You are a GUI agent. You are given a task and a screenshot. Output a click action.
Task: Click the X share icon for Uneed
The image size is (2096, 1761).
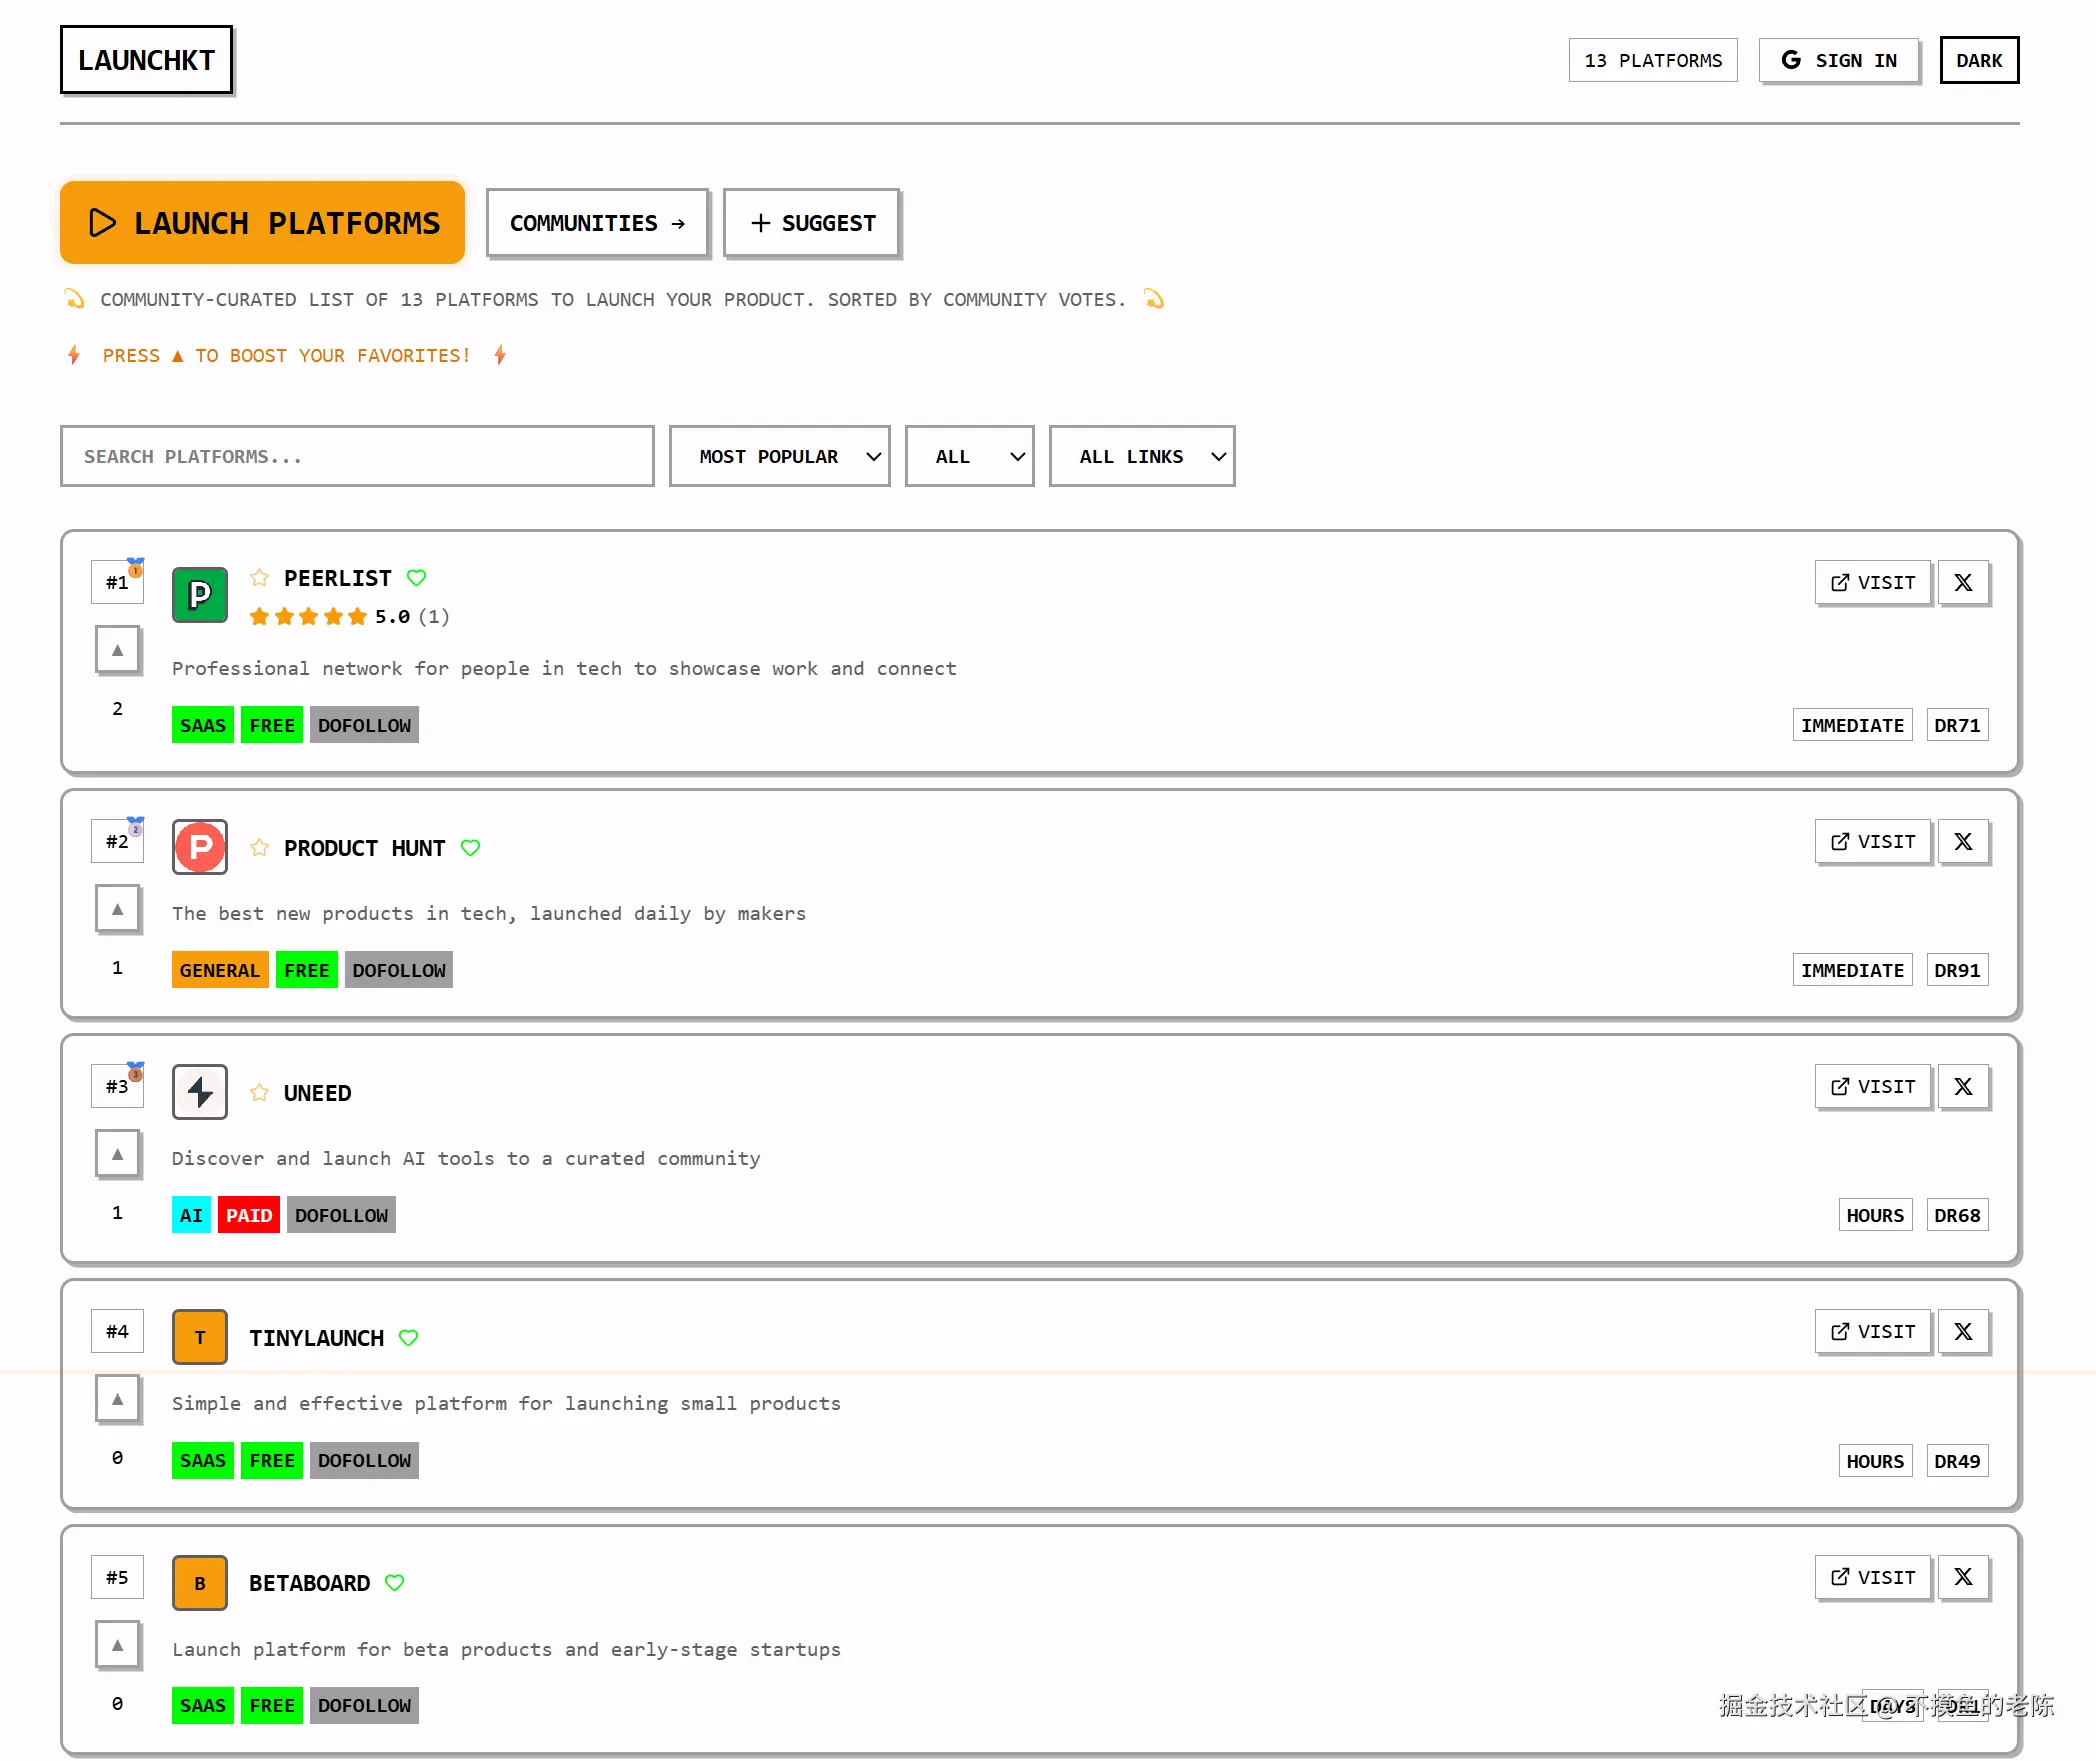[1963, 1087]
